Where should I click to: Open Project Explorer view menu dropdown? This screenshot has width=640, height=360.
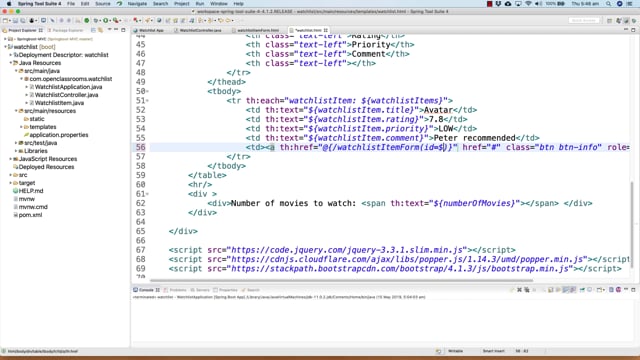tap(109, 30)
